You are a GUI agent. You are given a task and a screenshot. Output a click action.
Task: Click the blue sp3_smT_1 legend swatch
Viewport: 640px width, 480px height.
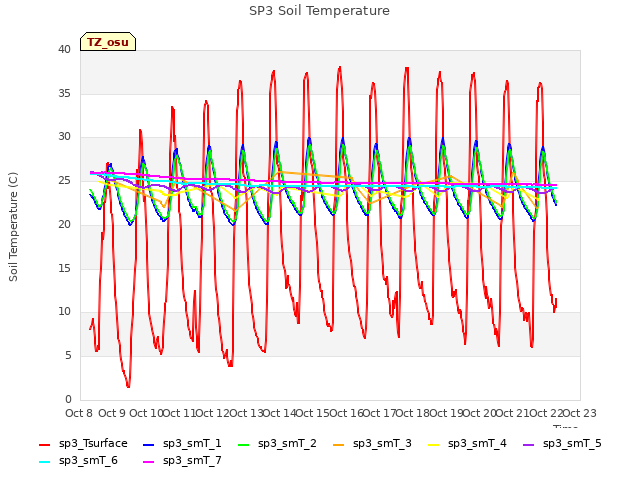(149, 444)
